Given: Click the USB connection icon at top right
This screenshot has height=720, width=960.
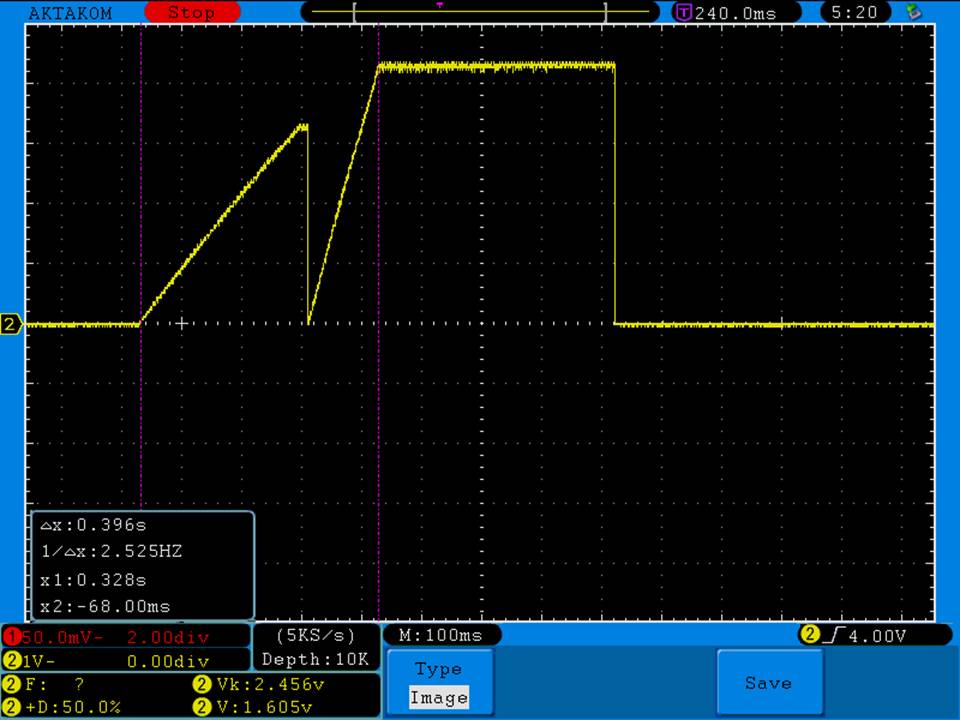Looking at the screenshot, I should click(913, 13).
